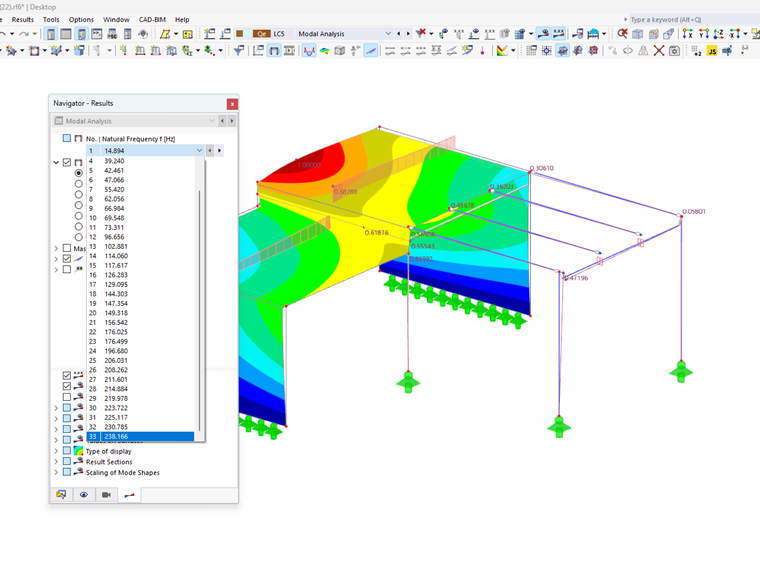The height and width of the screenshot is (570, 760).
Task: Select the view in X direction axis icon
Action: 688,33
